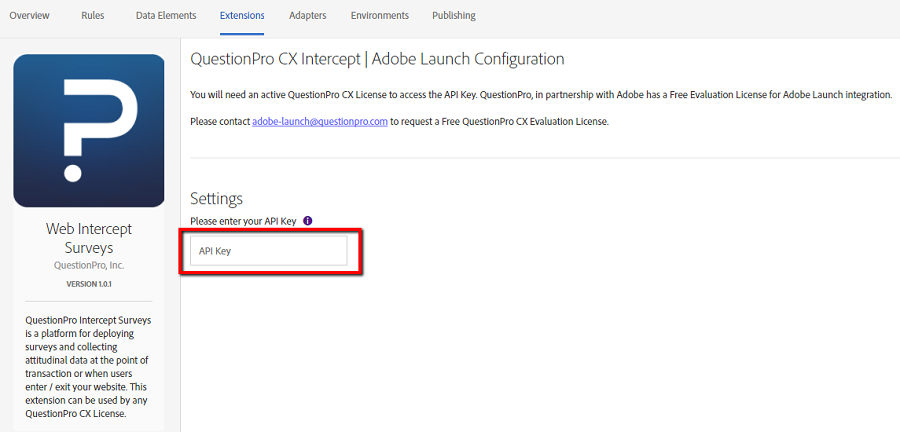Click the purple info icon beside API Key label
Image resolution: width=900 pixels, height=432 pixels.
click(x=307, y=220)
